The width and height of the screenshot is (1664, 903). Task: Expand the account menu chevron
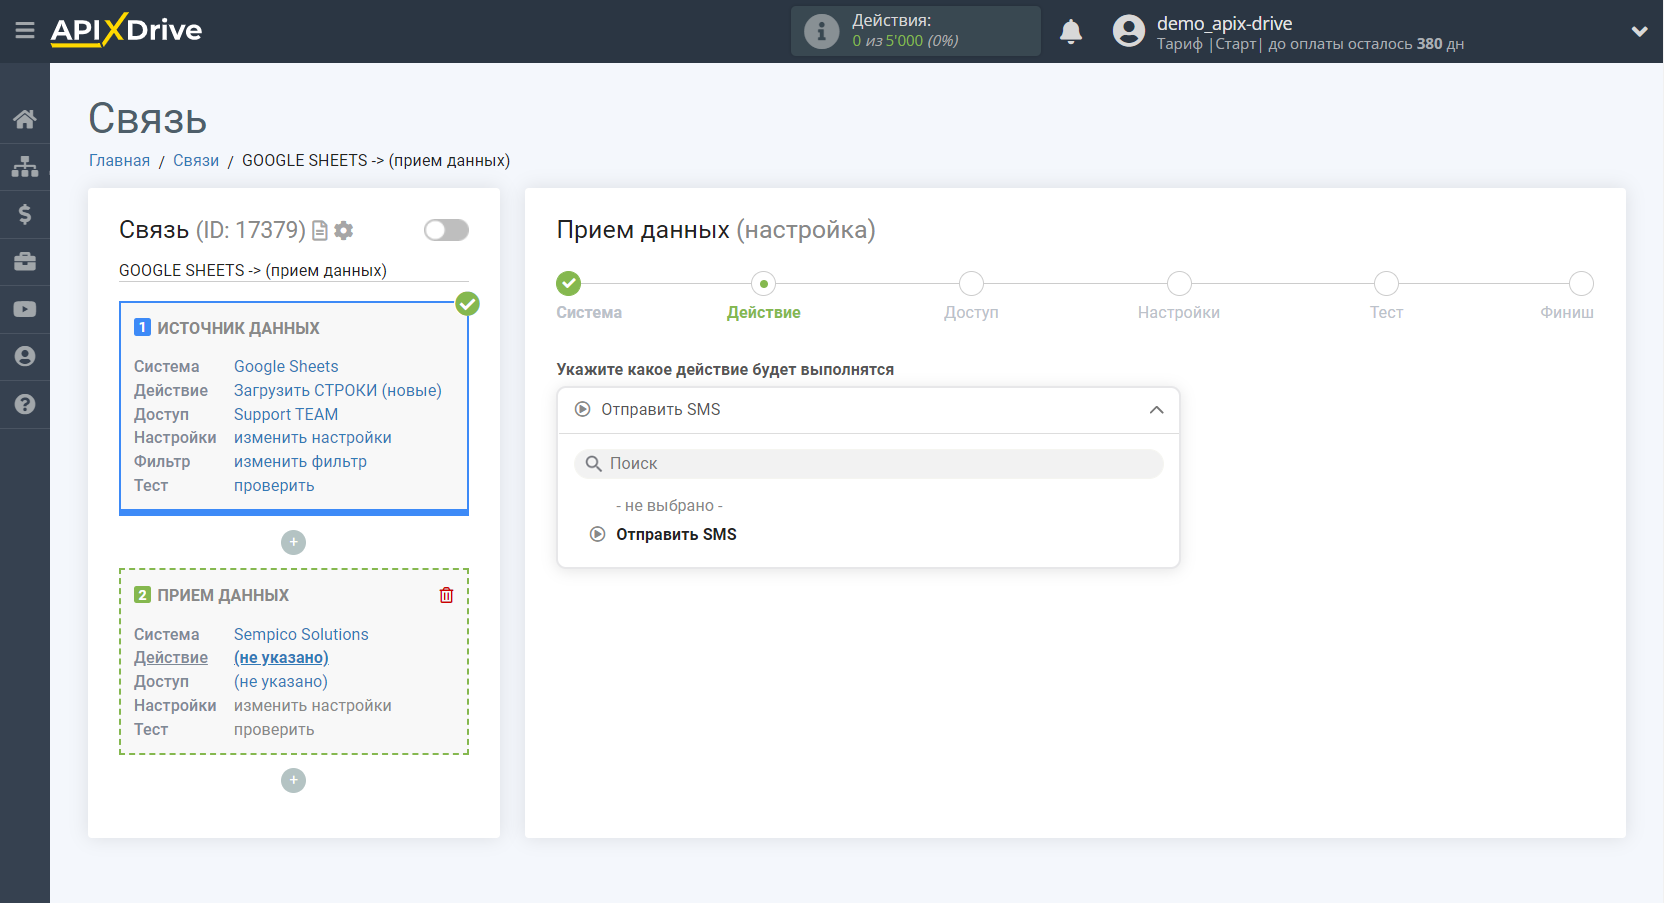1639,31
